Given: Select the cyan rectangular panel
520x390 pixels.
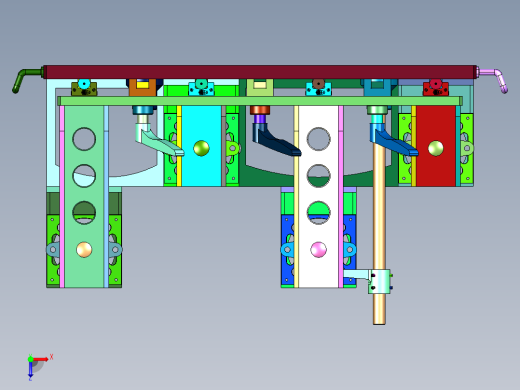Looking at the screenshot, I should (201, 146).
